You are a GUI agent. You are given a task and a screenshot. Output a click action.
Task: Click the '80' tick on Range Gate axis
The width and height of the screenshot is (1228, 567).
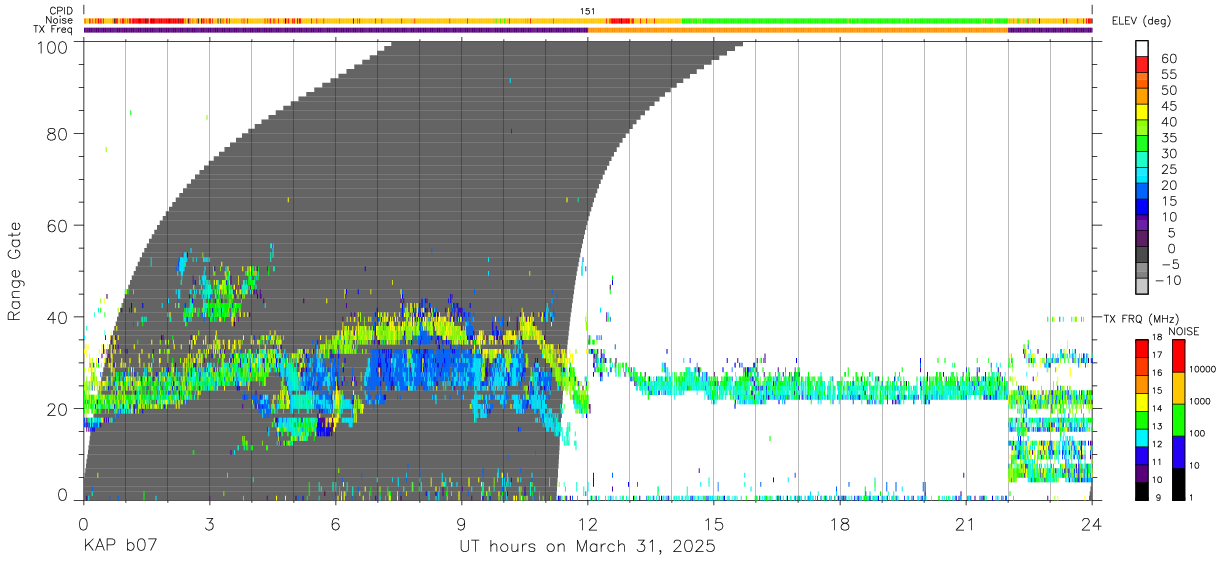point(57,134)
